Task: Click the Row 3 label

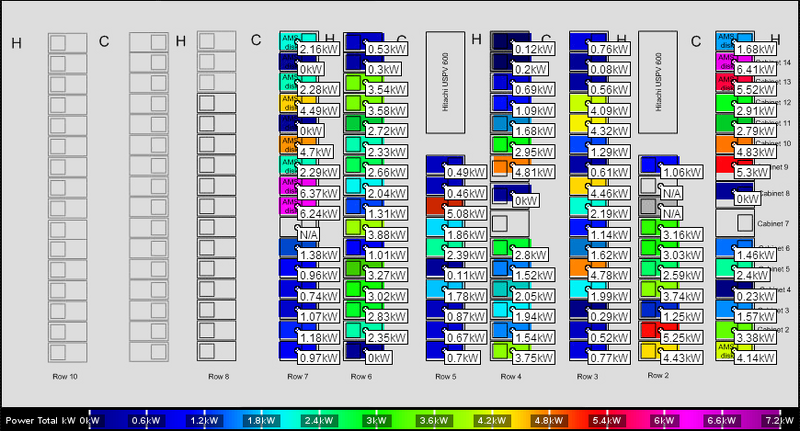Action: point(587,376)
